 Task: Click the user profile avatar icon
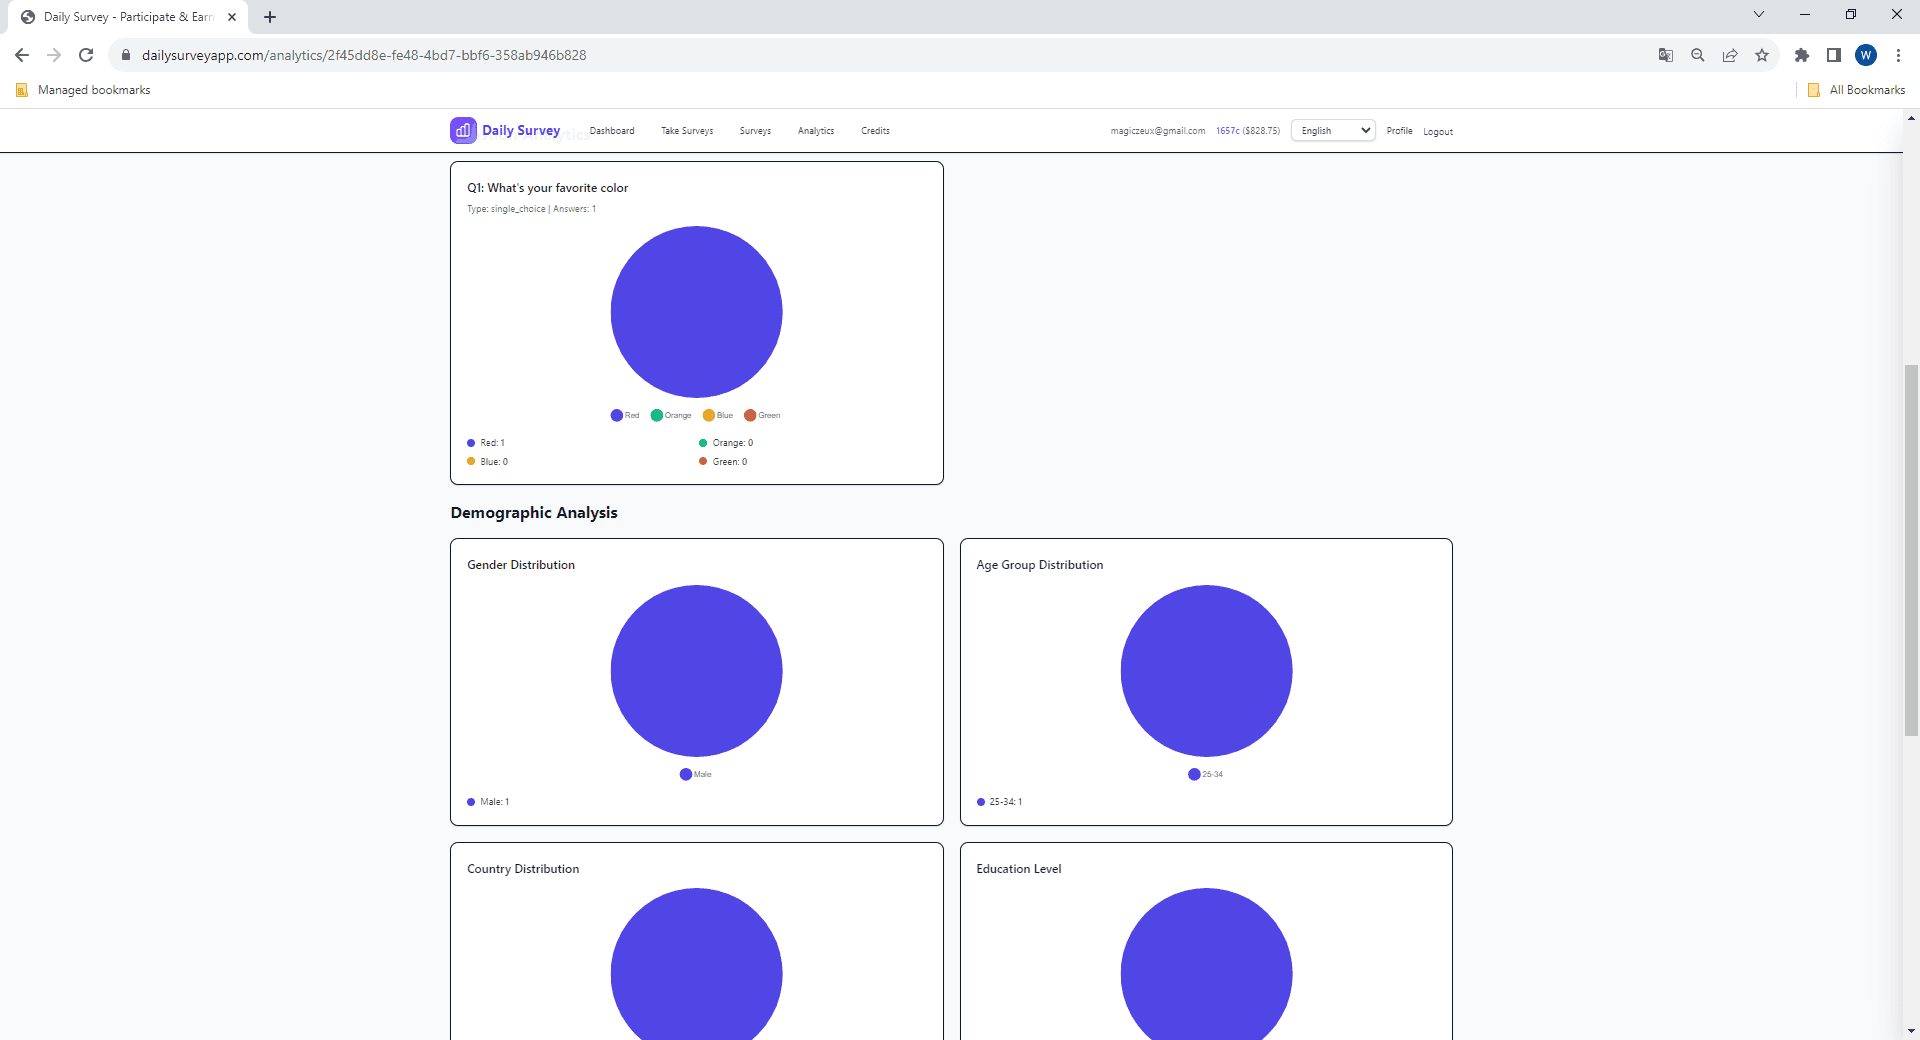pos(1867,55)
